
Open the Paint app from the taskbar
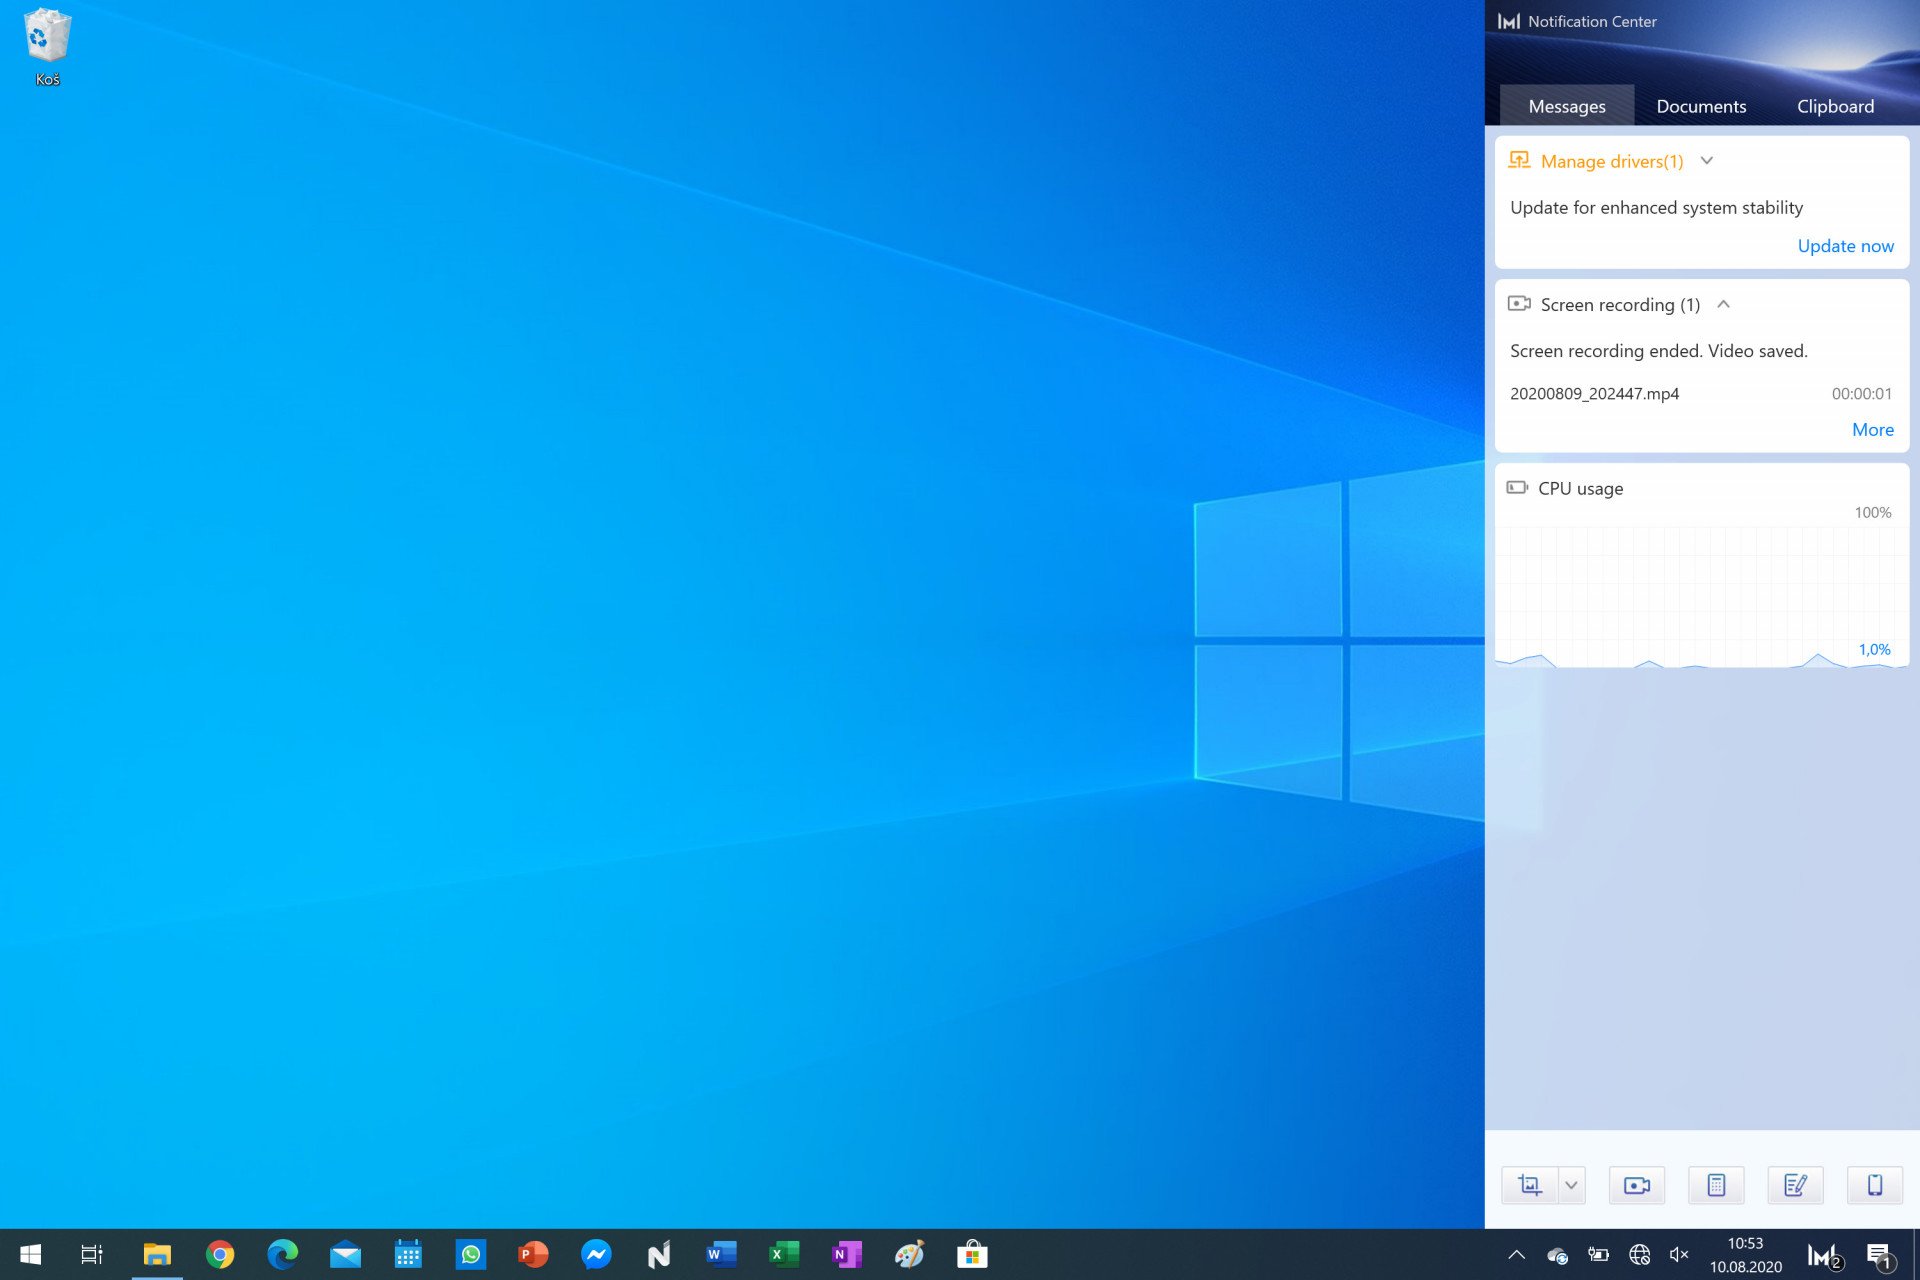(909, 1254)
